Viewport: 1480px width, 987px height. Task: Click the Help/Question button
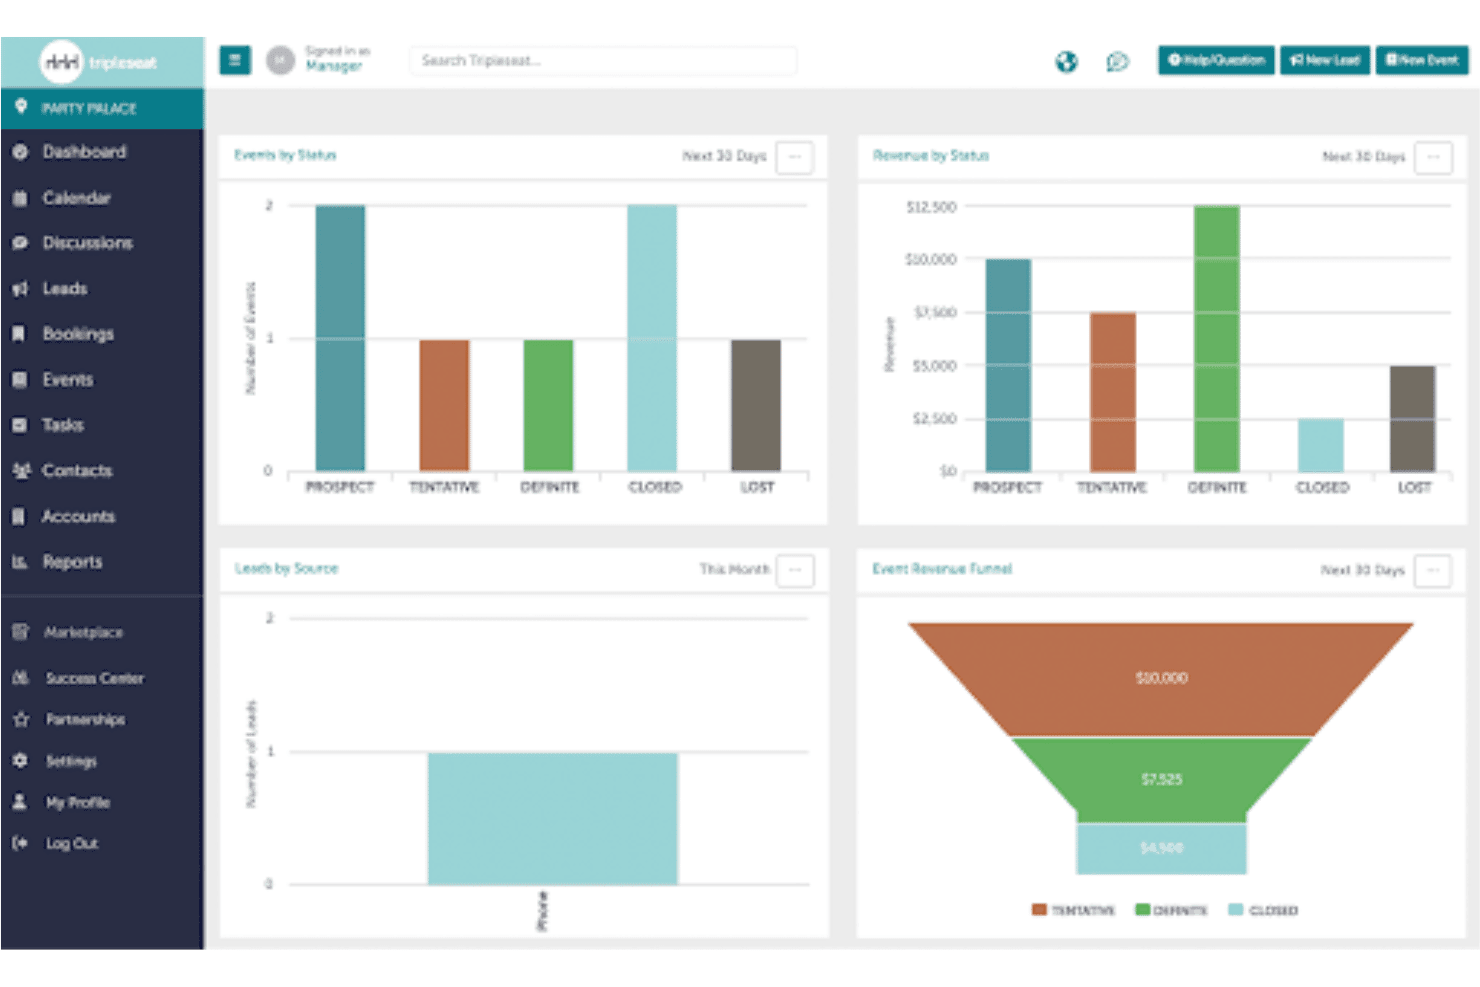(1216, 60)
